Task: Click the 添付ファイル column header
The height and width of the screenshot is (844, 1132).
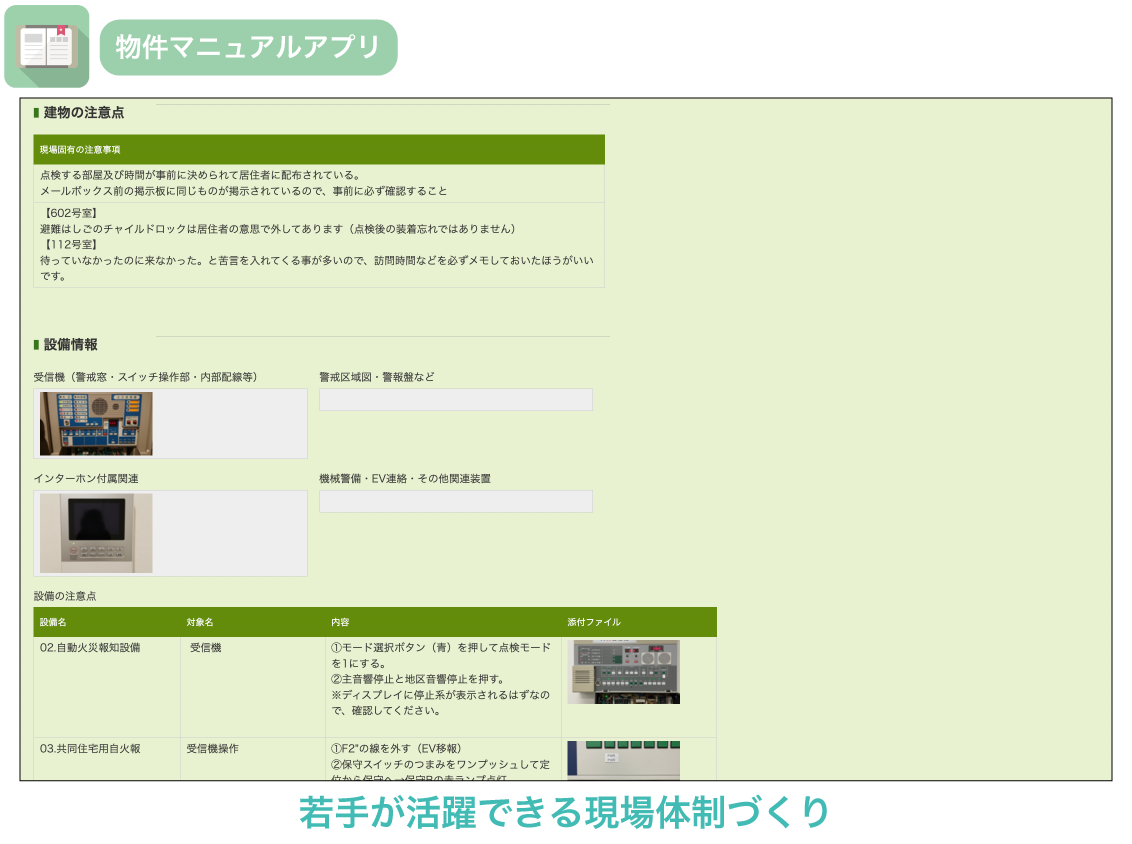Action: tap(638, 622)
